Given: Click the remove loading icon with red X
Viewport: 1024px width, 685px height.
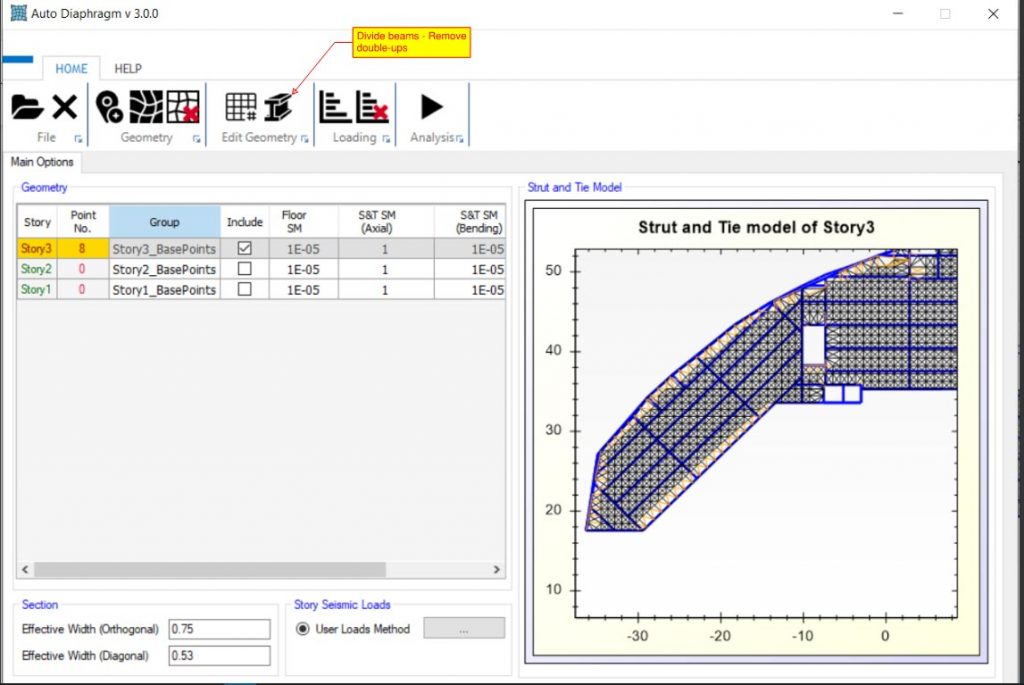Looking at the screenshot, I should [x=372, y=106].
